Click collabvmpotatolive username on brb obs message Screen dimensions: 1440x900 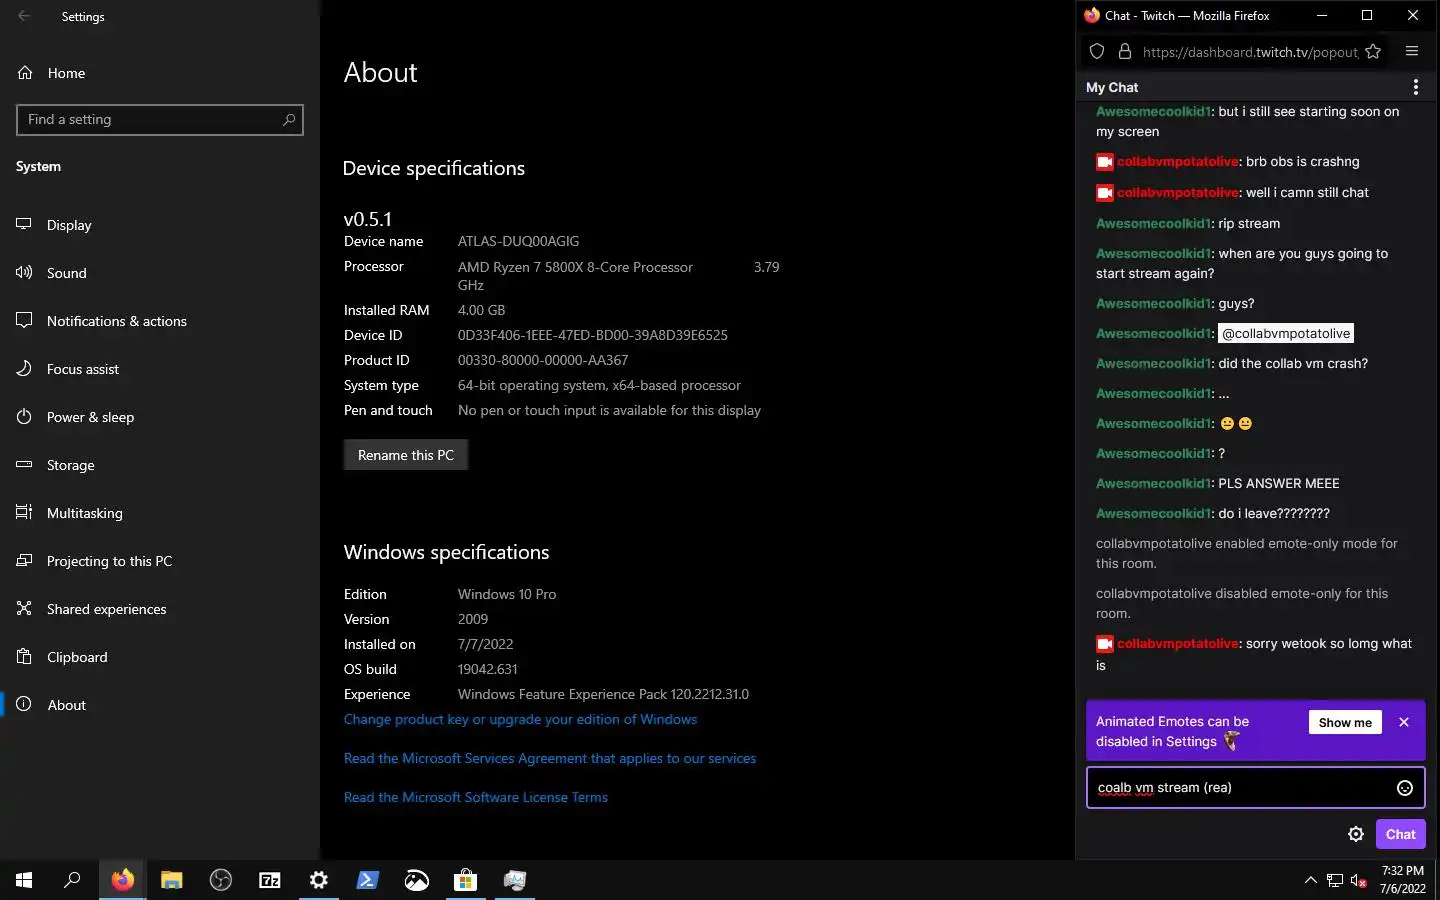click(1178, 161)
